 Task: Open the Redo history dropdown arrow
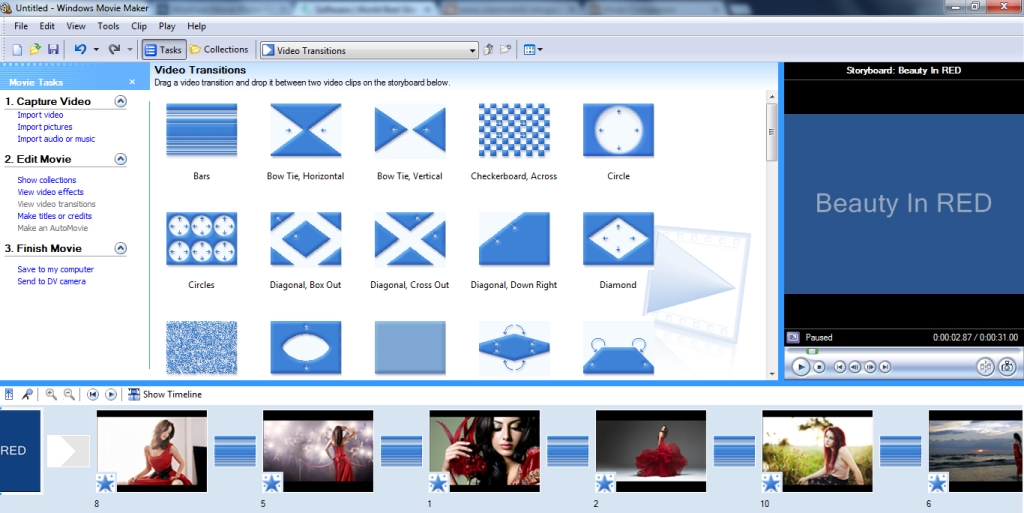click(x=130, y=50)
